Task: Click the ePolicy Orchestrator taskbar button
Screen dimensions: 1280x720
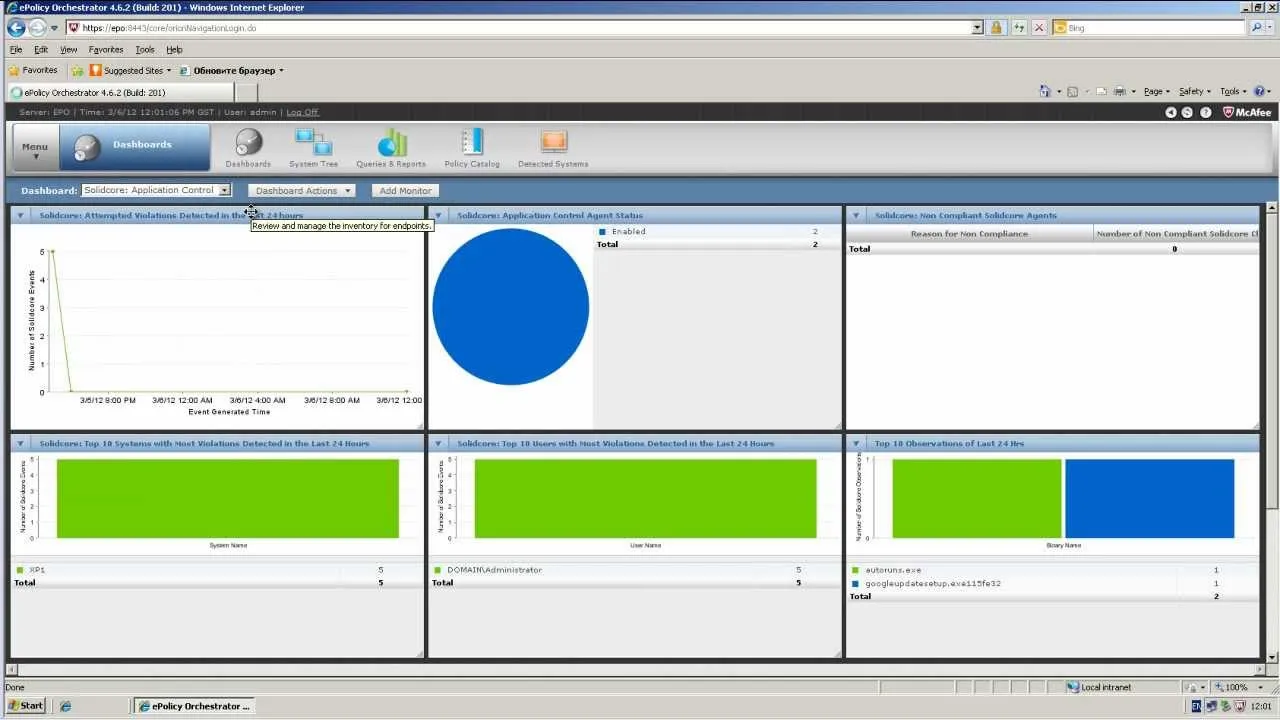Action: tap(194, 706)
